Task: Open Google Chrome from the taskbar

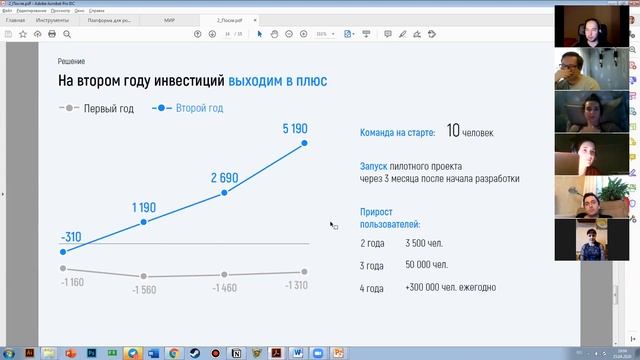Action: point(174,353)
